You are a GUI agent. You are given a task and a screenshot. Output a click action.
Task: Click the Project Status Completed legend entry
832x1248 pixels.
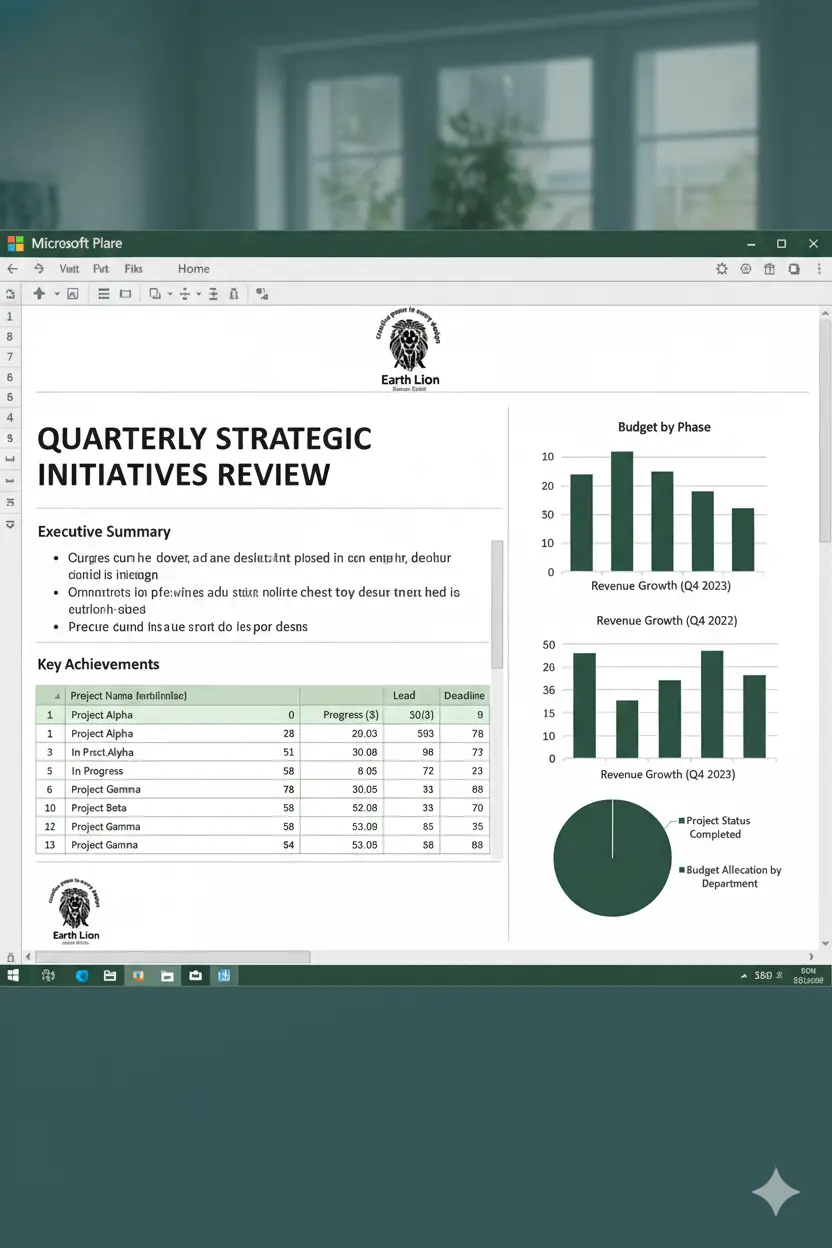click(x=714, y=827)
